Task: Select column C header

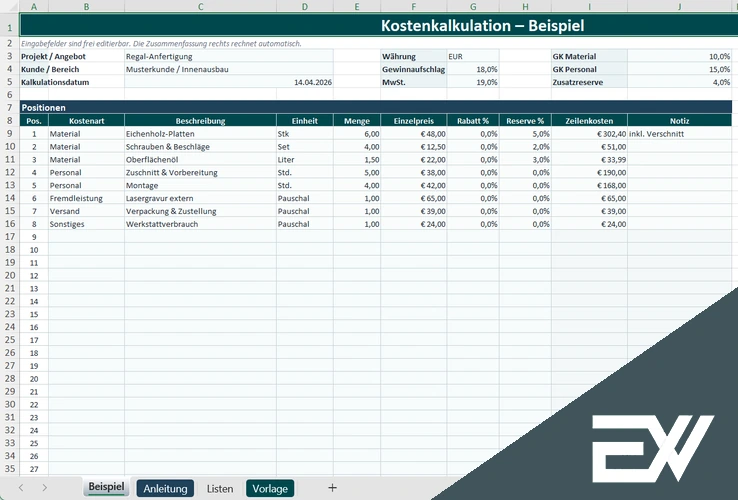Action: [x=200, y=7]
